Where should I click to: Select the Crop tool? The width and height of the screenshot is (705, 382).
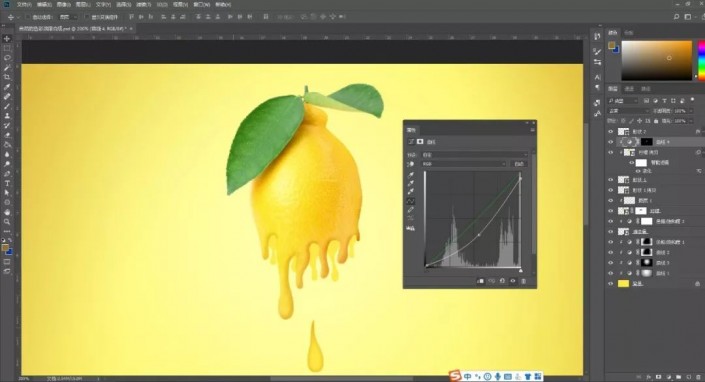[x=7, y=77]
